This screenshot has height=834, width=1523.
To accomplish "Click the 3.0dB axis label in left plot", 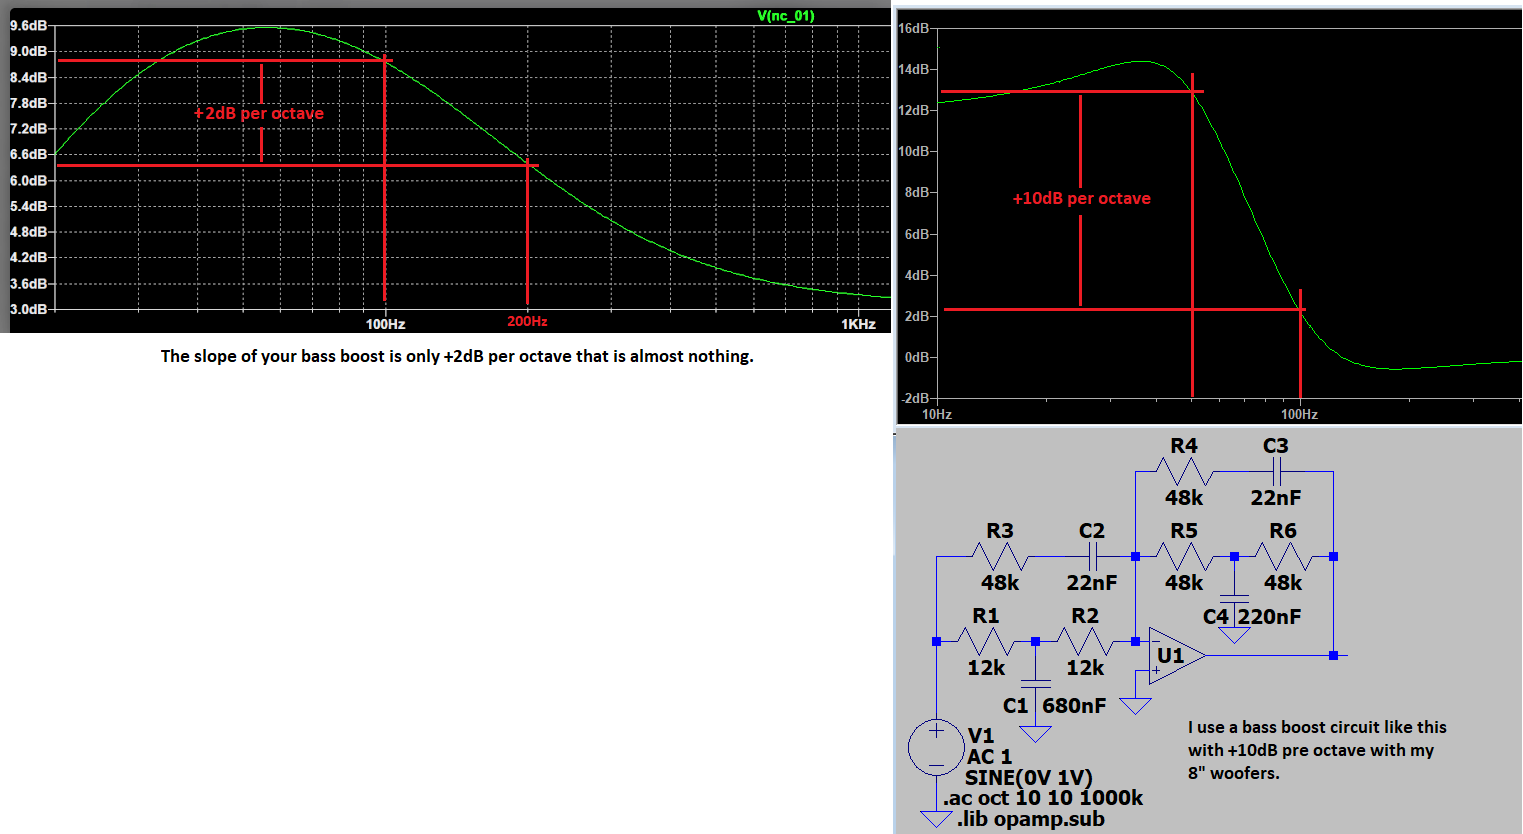I will pyautogui.click(x=29, y=308).
